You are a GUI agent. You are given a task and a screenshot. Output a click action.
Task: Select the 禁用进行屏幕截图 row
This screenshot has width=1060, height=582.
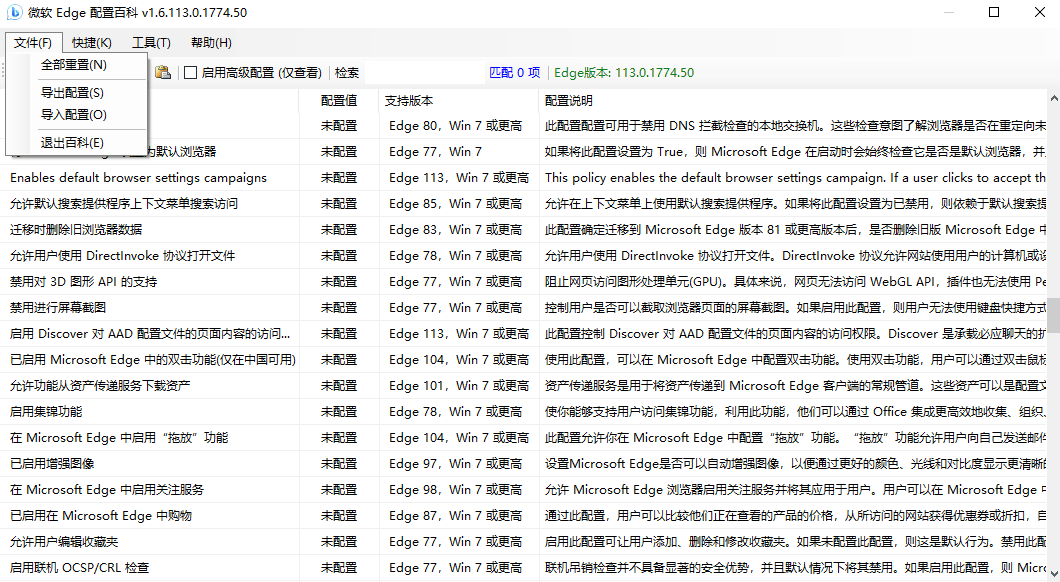[524, 308]
